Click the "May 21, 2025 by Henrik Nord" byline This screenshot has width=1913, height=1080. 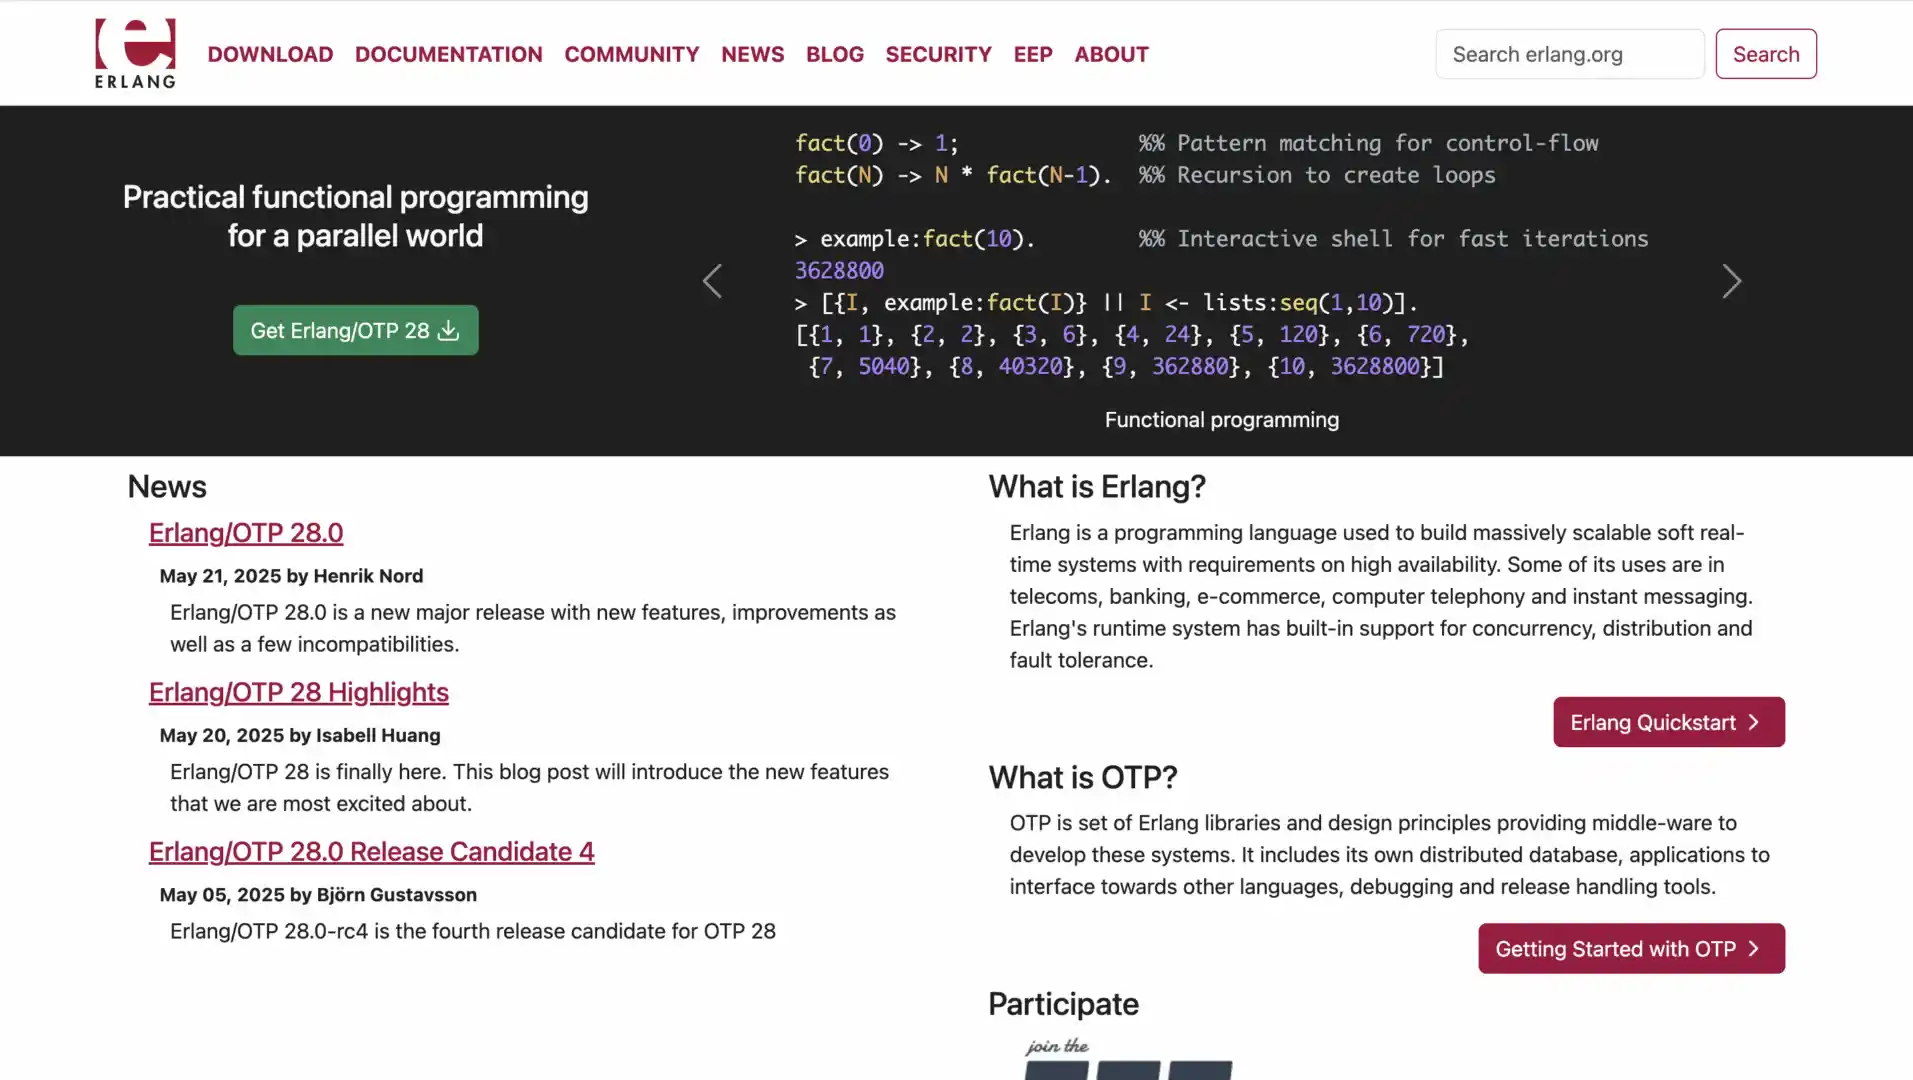(291, 576)
